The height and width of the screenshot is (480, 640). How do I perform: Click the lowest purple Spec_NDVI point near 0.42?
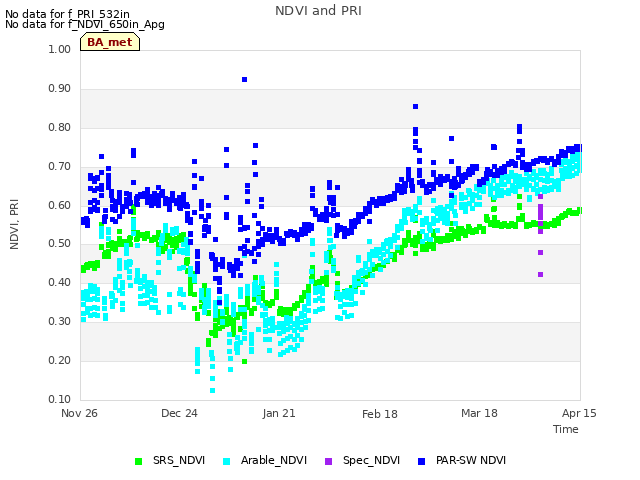(540, 275)
